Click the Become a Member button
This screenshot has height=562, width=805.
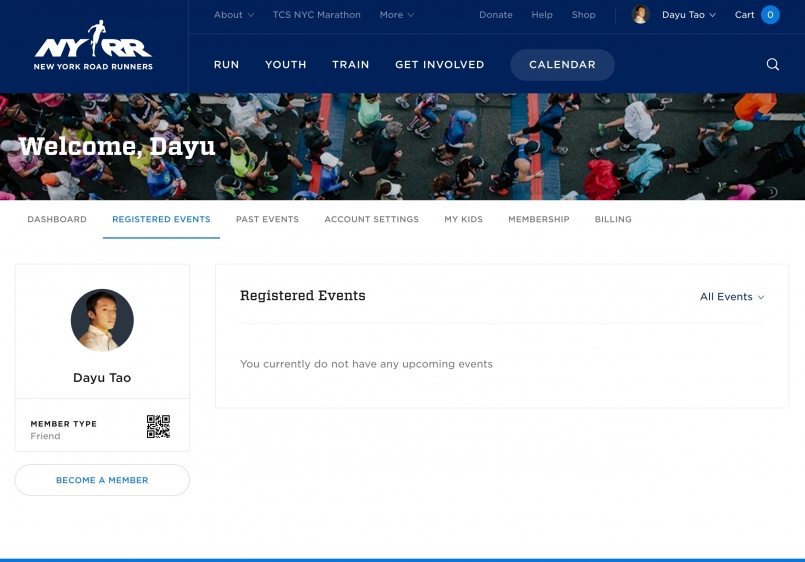[x=102, y=480]
